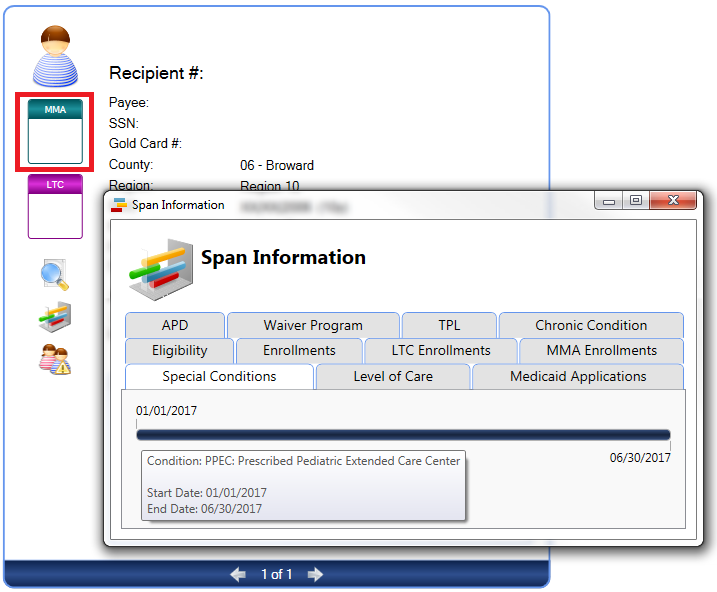
Task: Open the MMA card icon
Action: coord(55,132)
